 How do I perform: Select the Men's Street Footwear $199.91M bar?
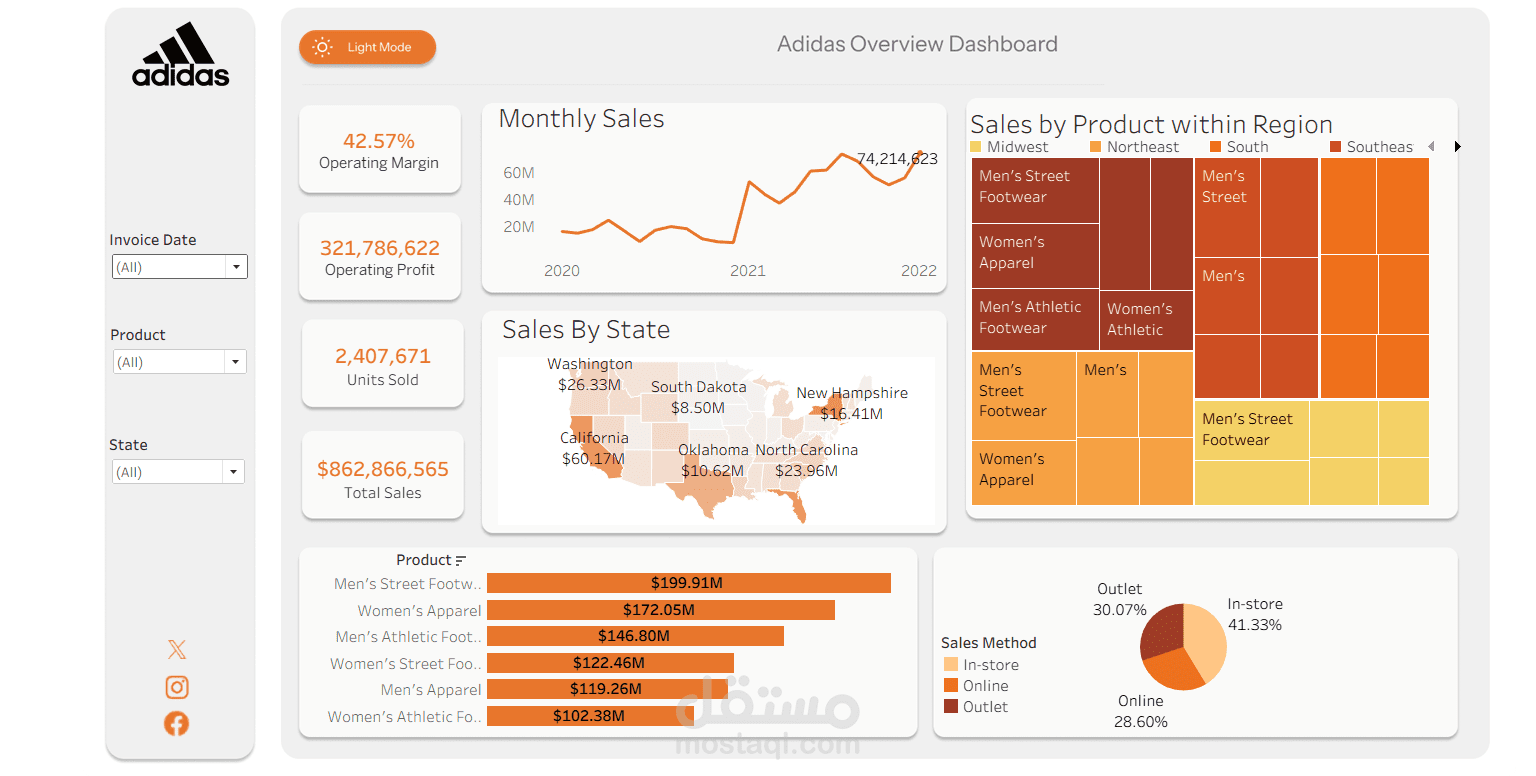[689, 583]
